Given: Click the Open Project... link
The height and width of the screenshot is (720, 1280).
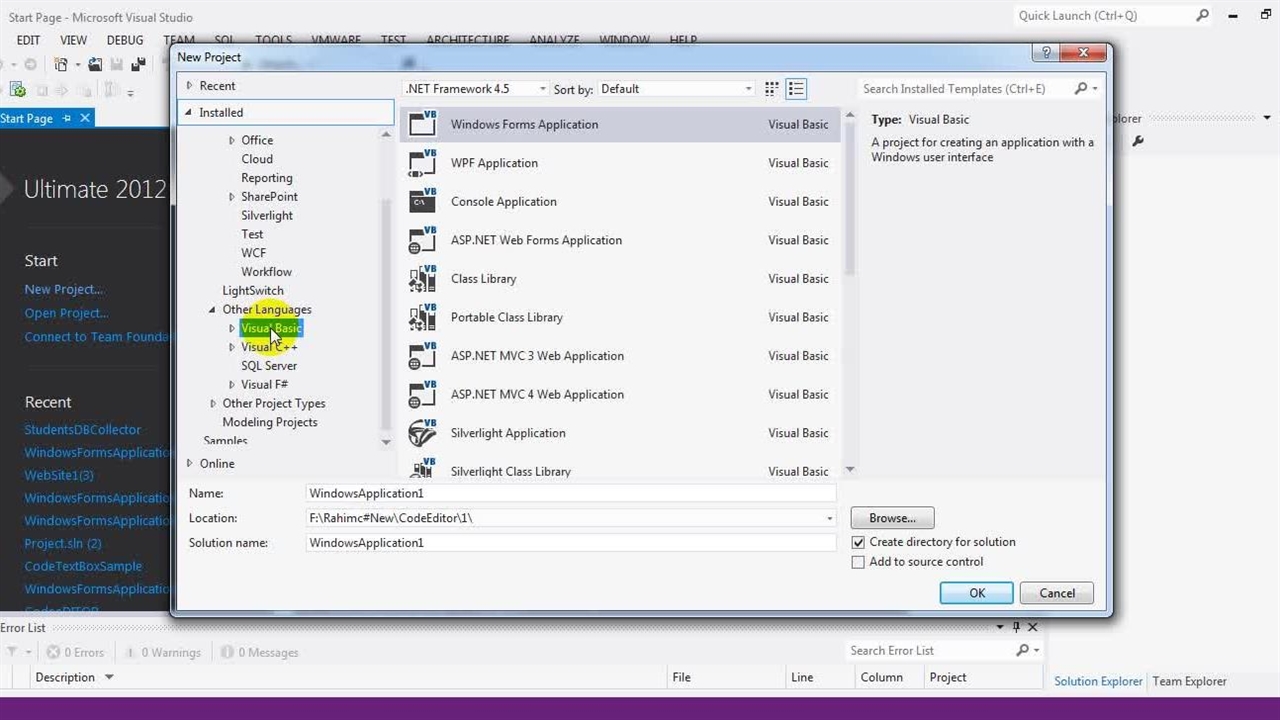Looking at the screenshot, I should coord(66,313).
